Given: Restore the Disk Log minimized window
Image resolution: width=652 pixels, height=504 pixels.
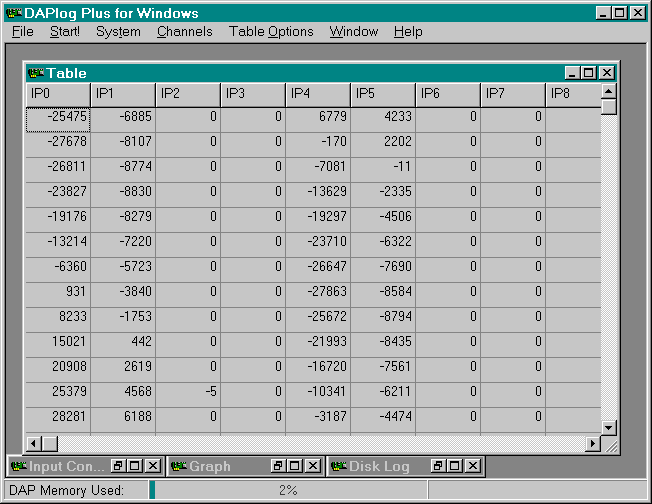Looking at the screenshot, I should (x=438, y=466).
